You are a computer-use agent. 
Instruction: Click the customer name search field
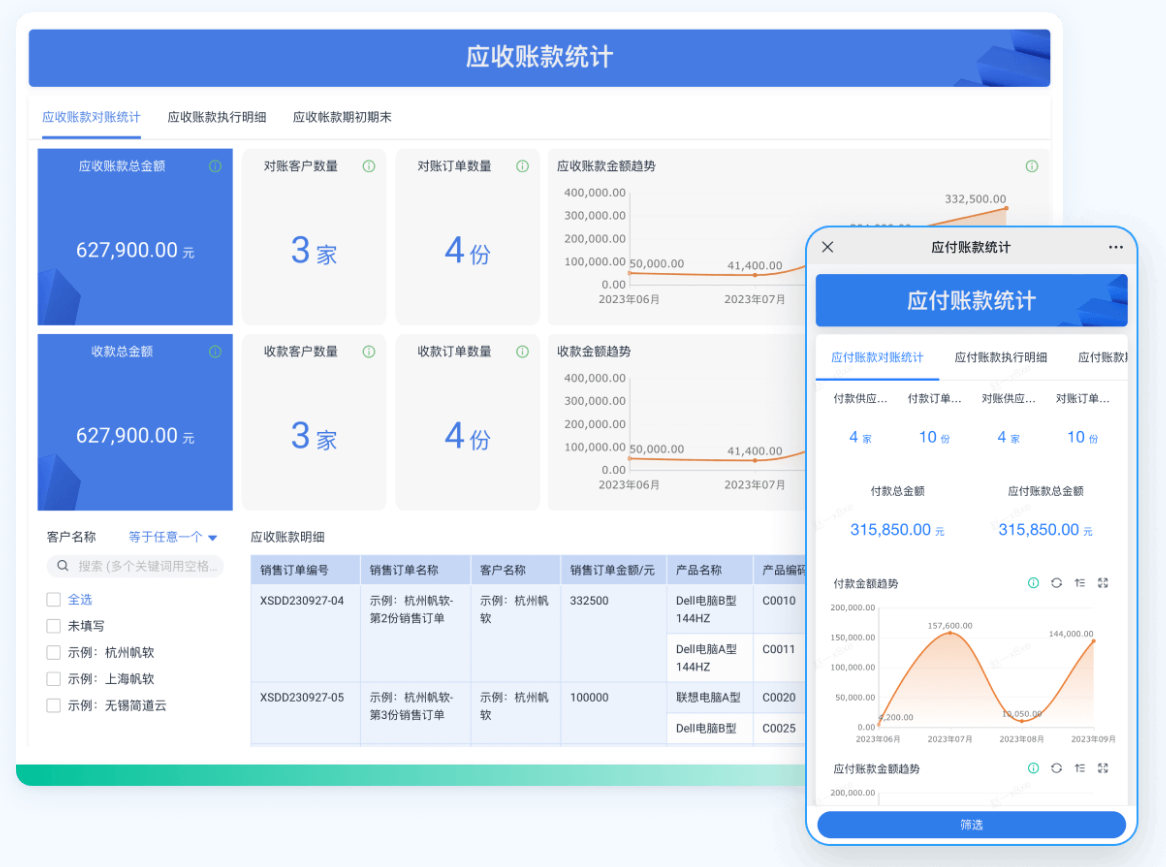tap(135, 567)
